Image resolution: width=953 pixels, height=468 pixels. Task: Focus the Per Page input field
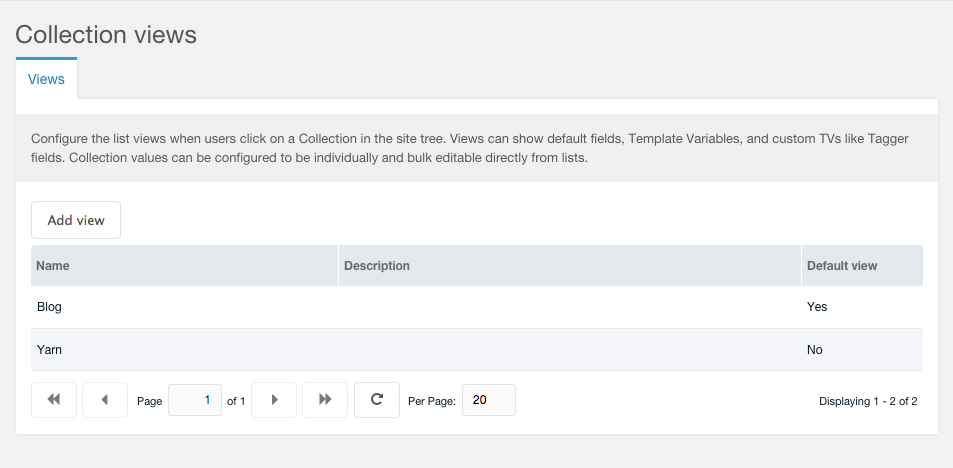point(488,400)
